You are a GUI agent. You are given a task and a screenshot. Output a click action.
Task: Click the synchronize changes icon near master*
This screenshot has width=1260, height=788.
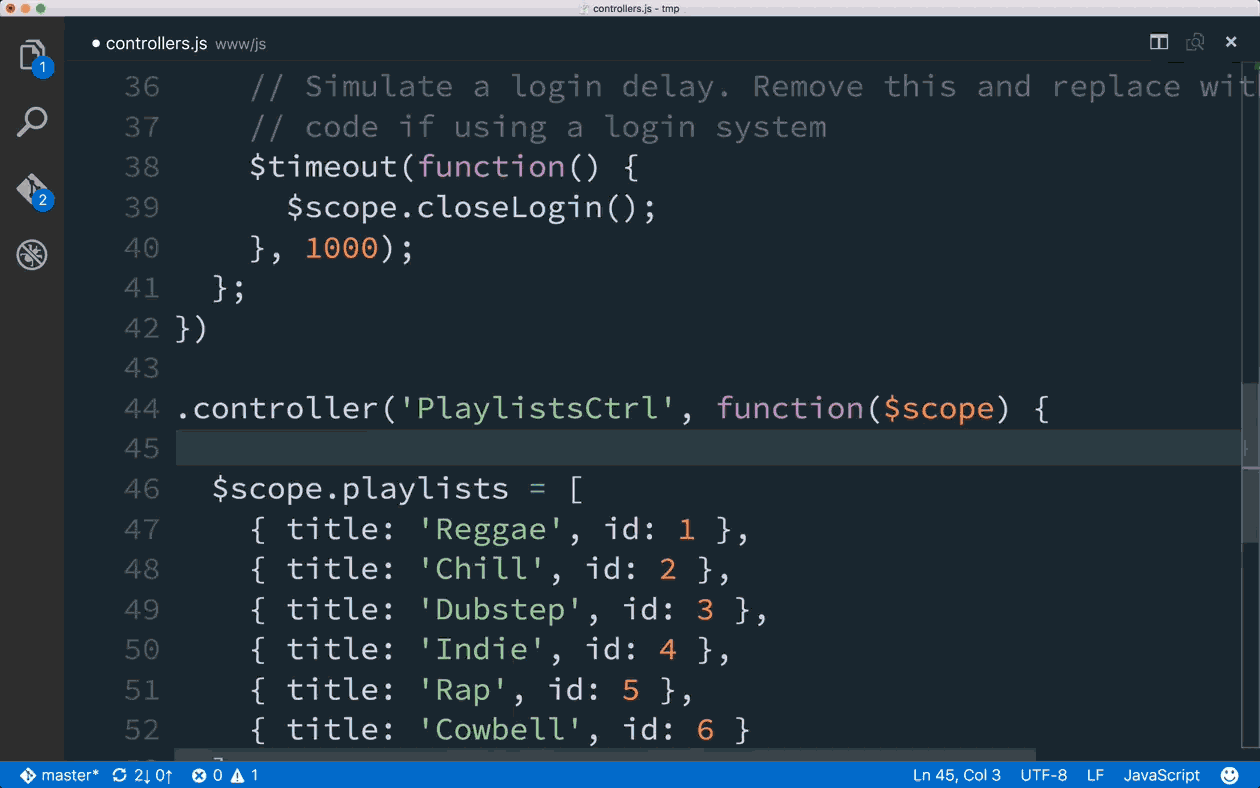(119, 775)
